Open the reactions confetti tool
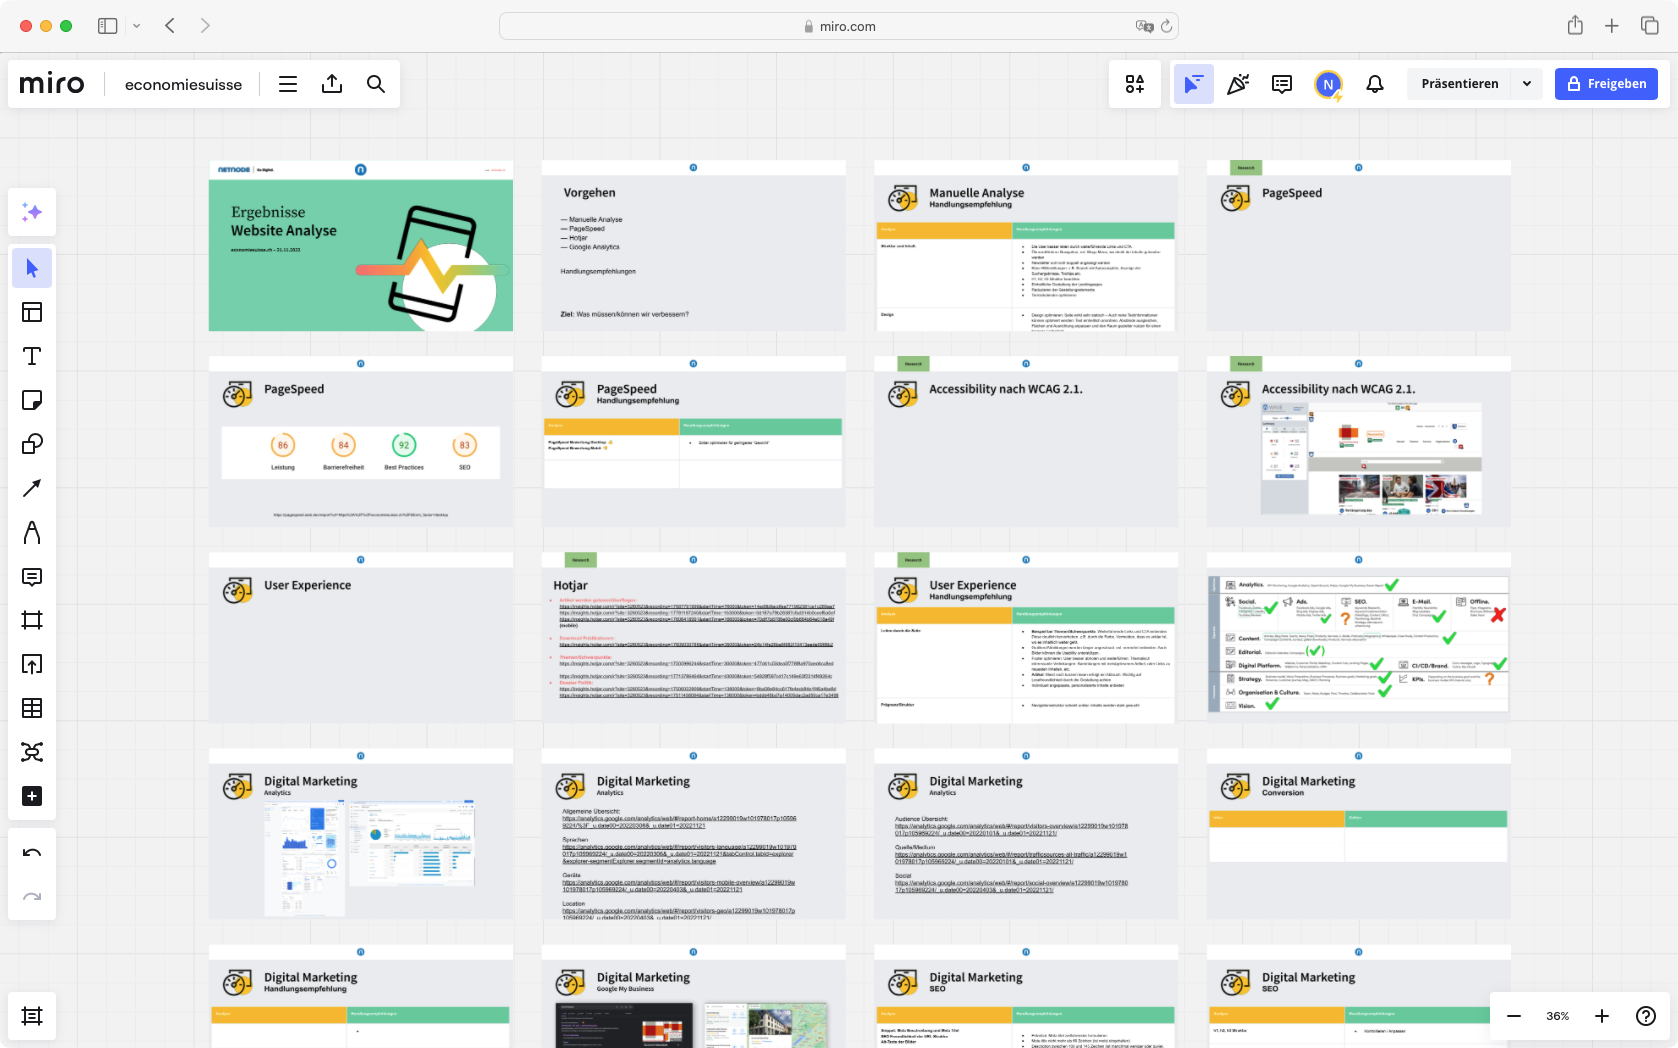The height and width of the screenshot is (1048, 1678). coord(1238,84)
